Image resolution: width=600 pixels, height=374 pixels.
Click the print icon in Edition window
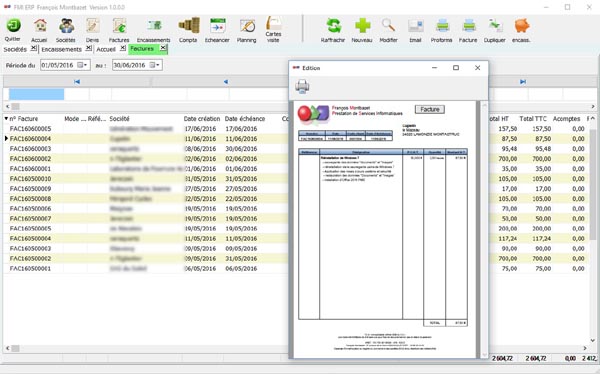coord(302,86)
